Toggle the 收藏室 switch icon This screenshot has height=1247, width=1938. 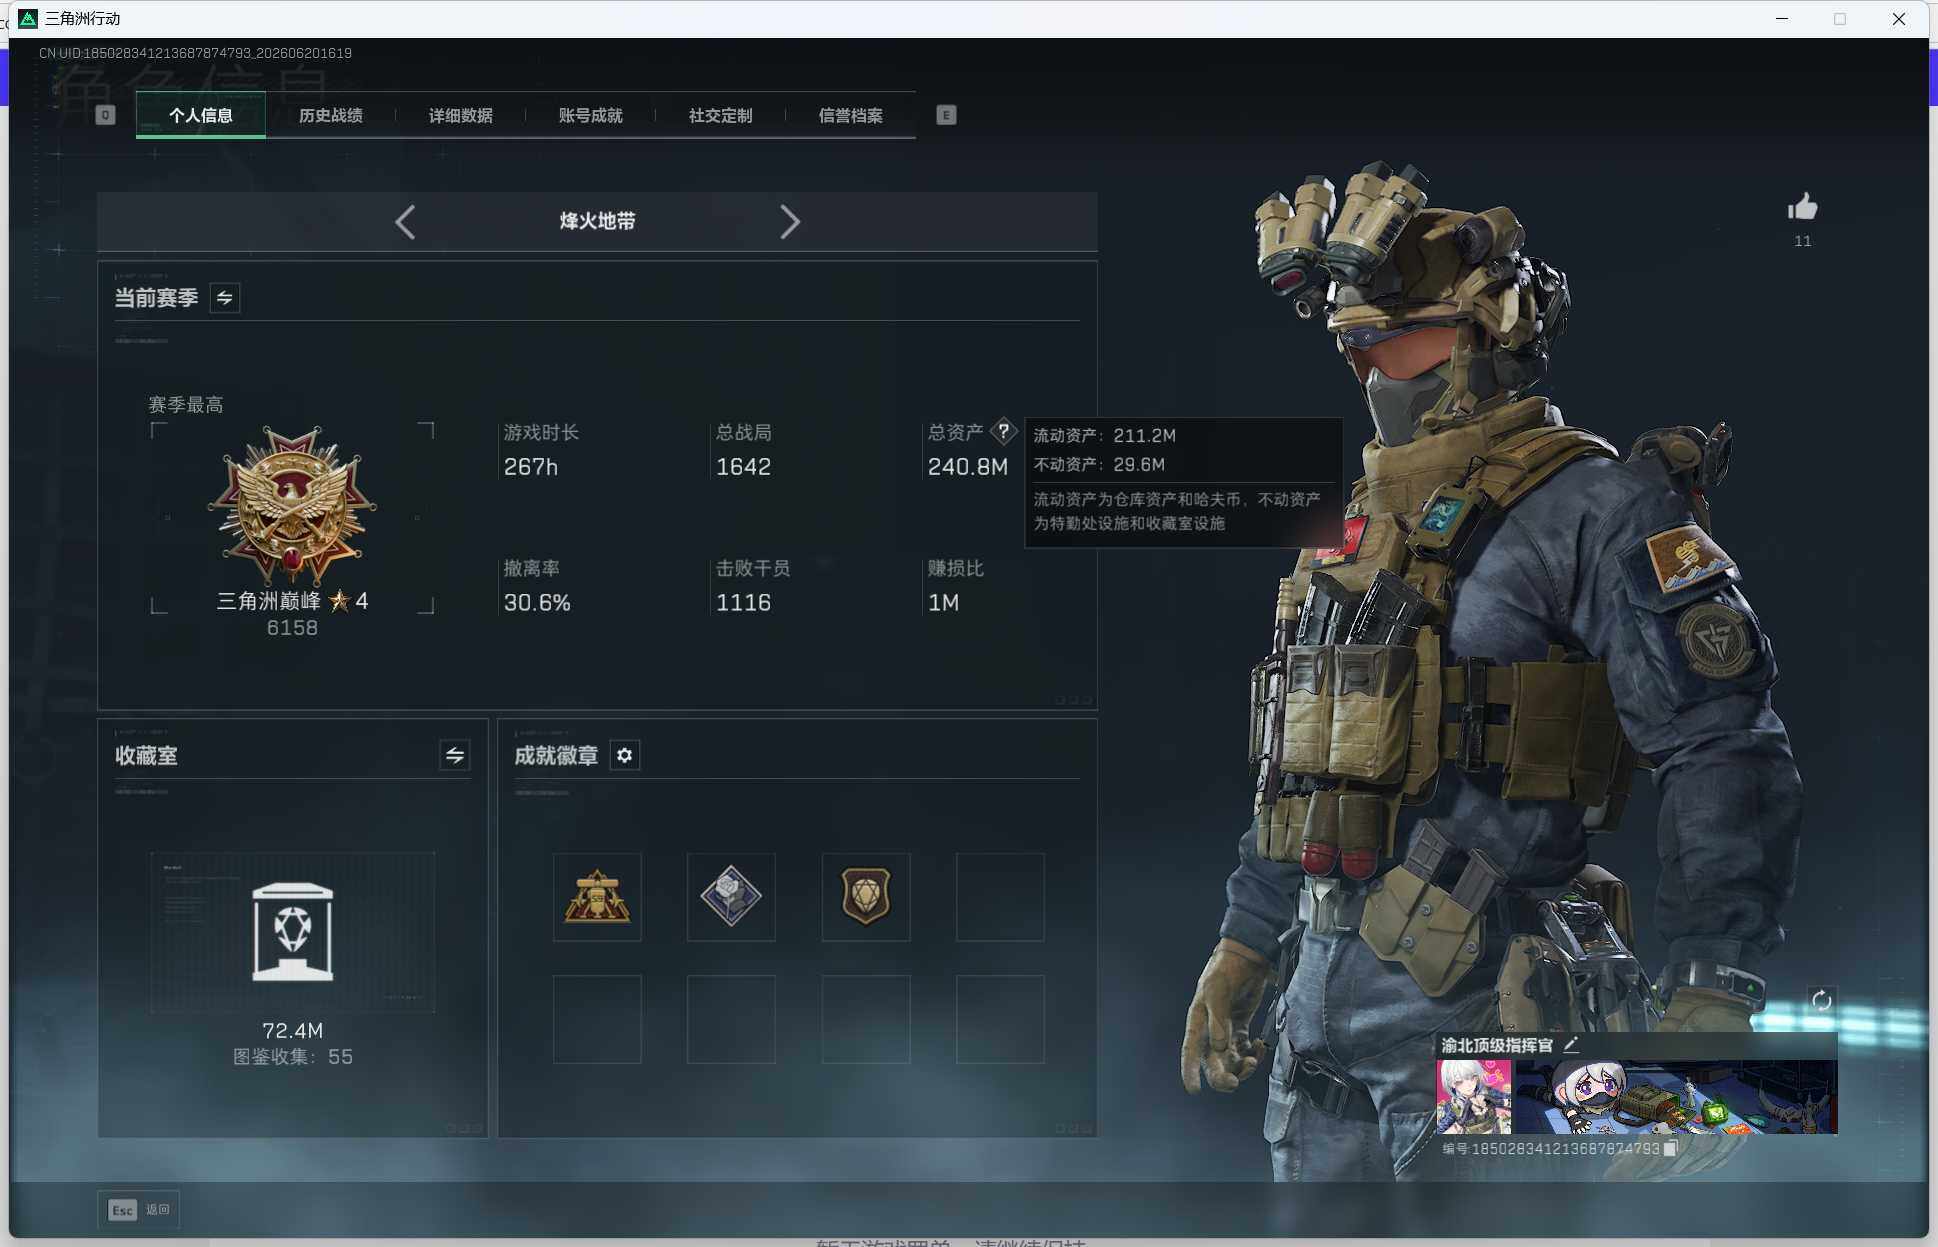[455, 755]
